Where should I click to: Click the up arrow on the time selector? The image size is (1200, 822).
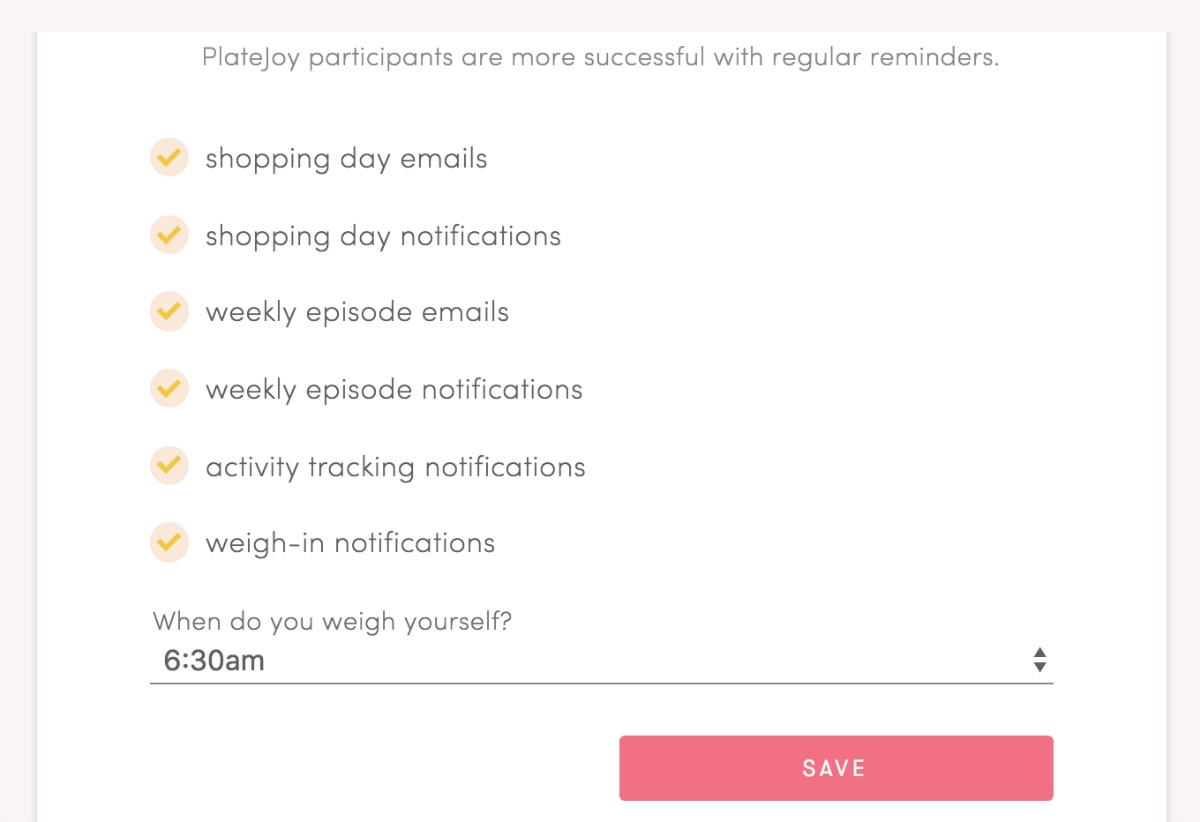[x=1040, y=653]
